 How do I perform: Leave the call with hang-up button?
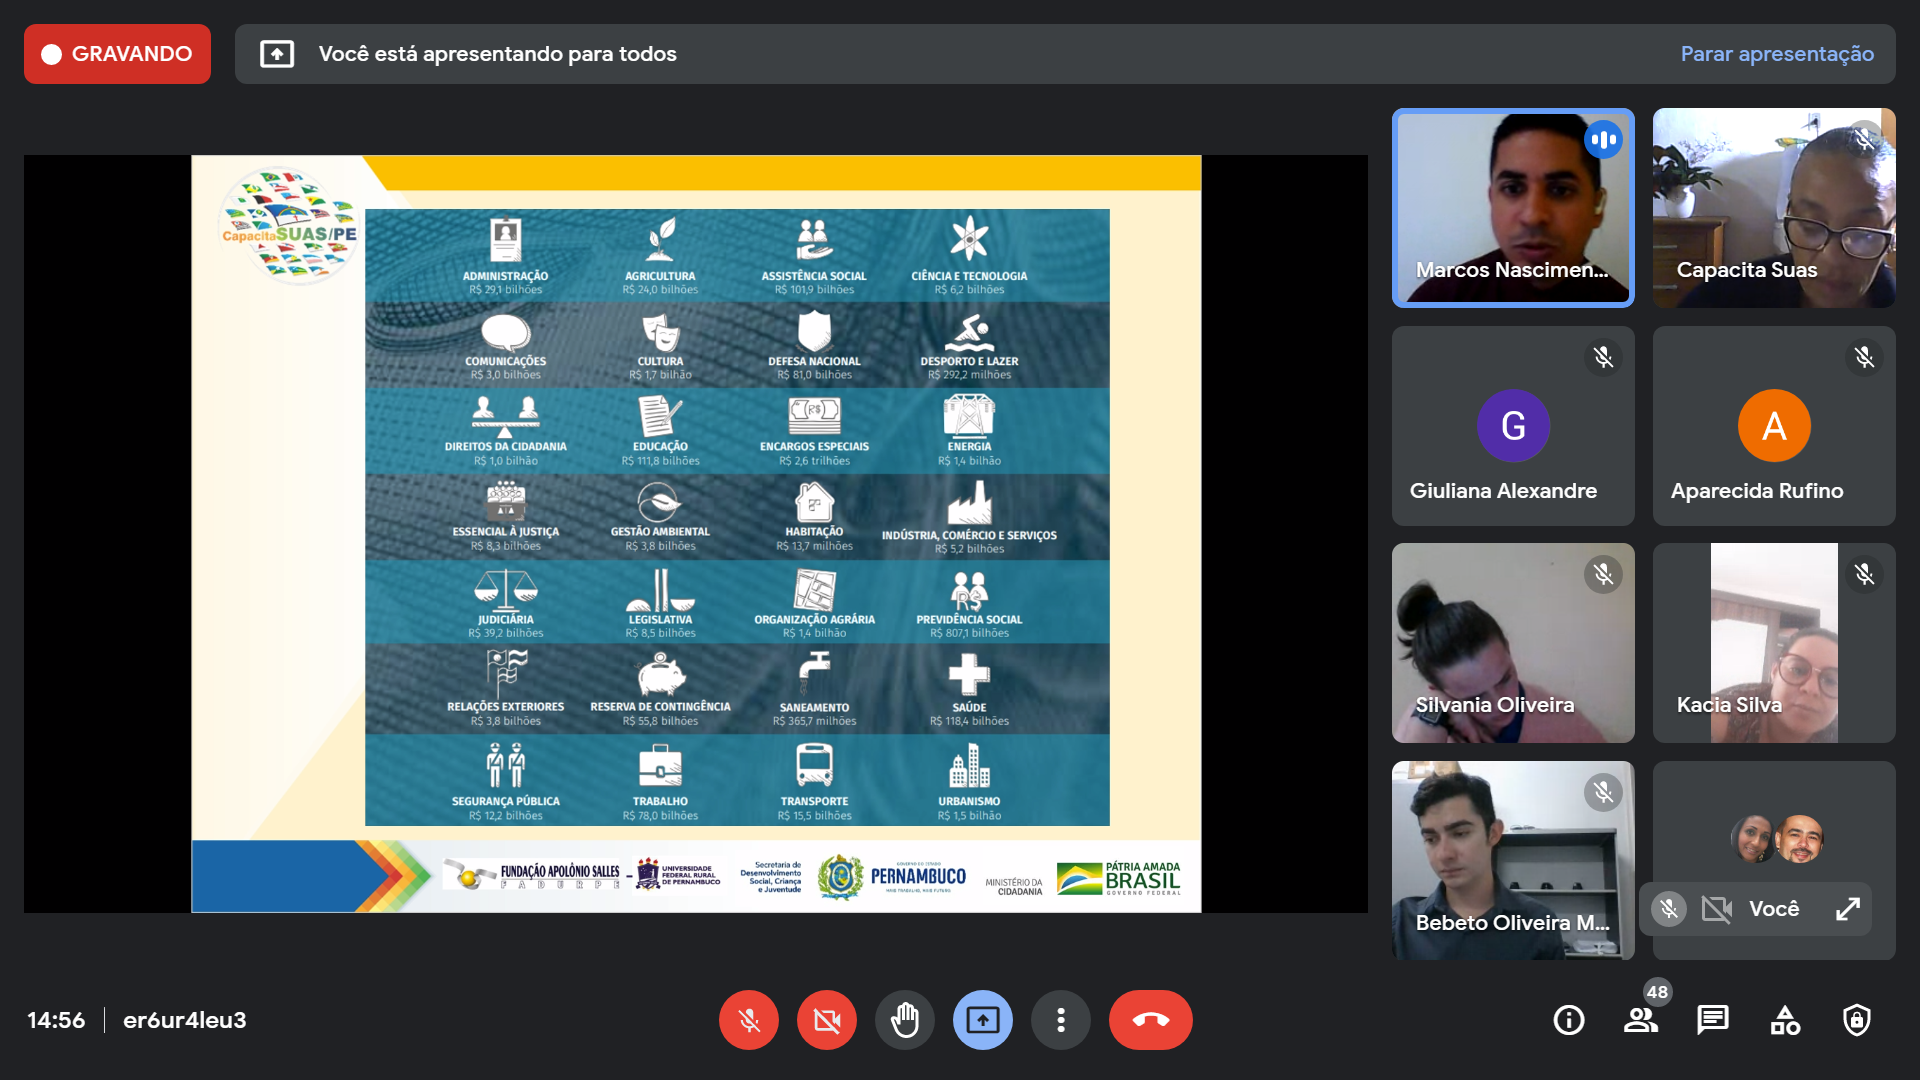pyautogui.click(x=1150, y=1020)
